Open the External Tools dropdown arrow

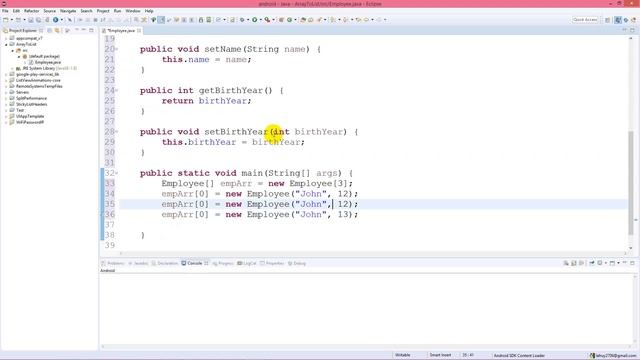(273, 20)
